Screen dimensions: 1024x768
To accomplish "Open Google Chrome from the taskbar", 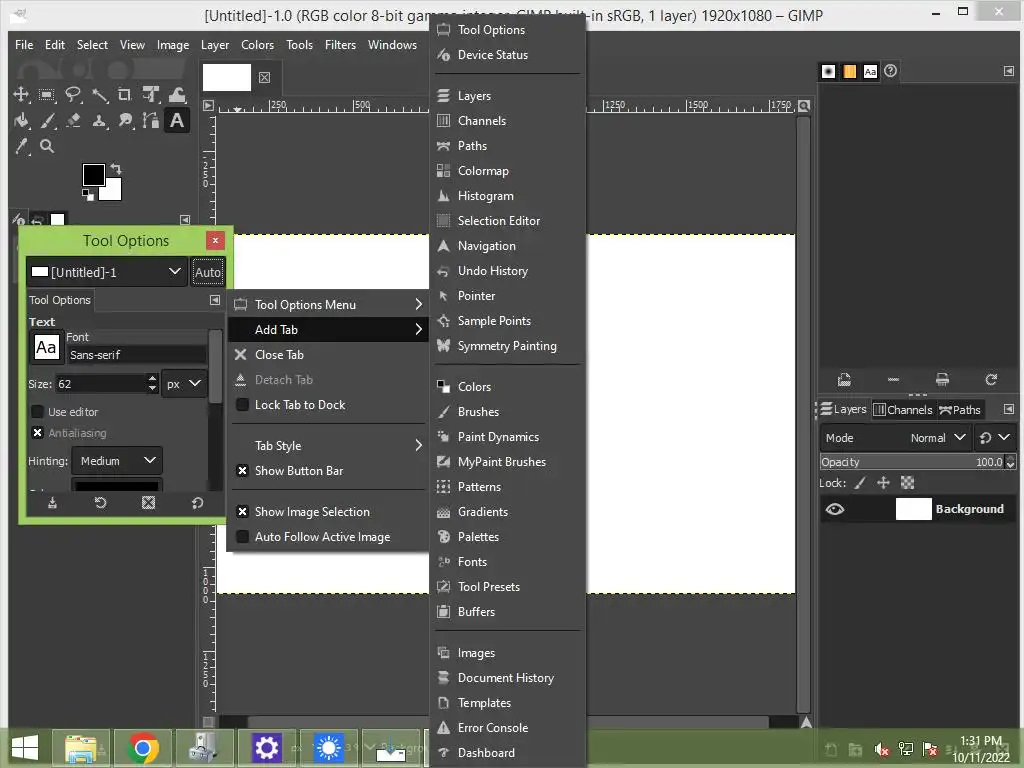I will (144, 748).
